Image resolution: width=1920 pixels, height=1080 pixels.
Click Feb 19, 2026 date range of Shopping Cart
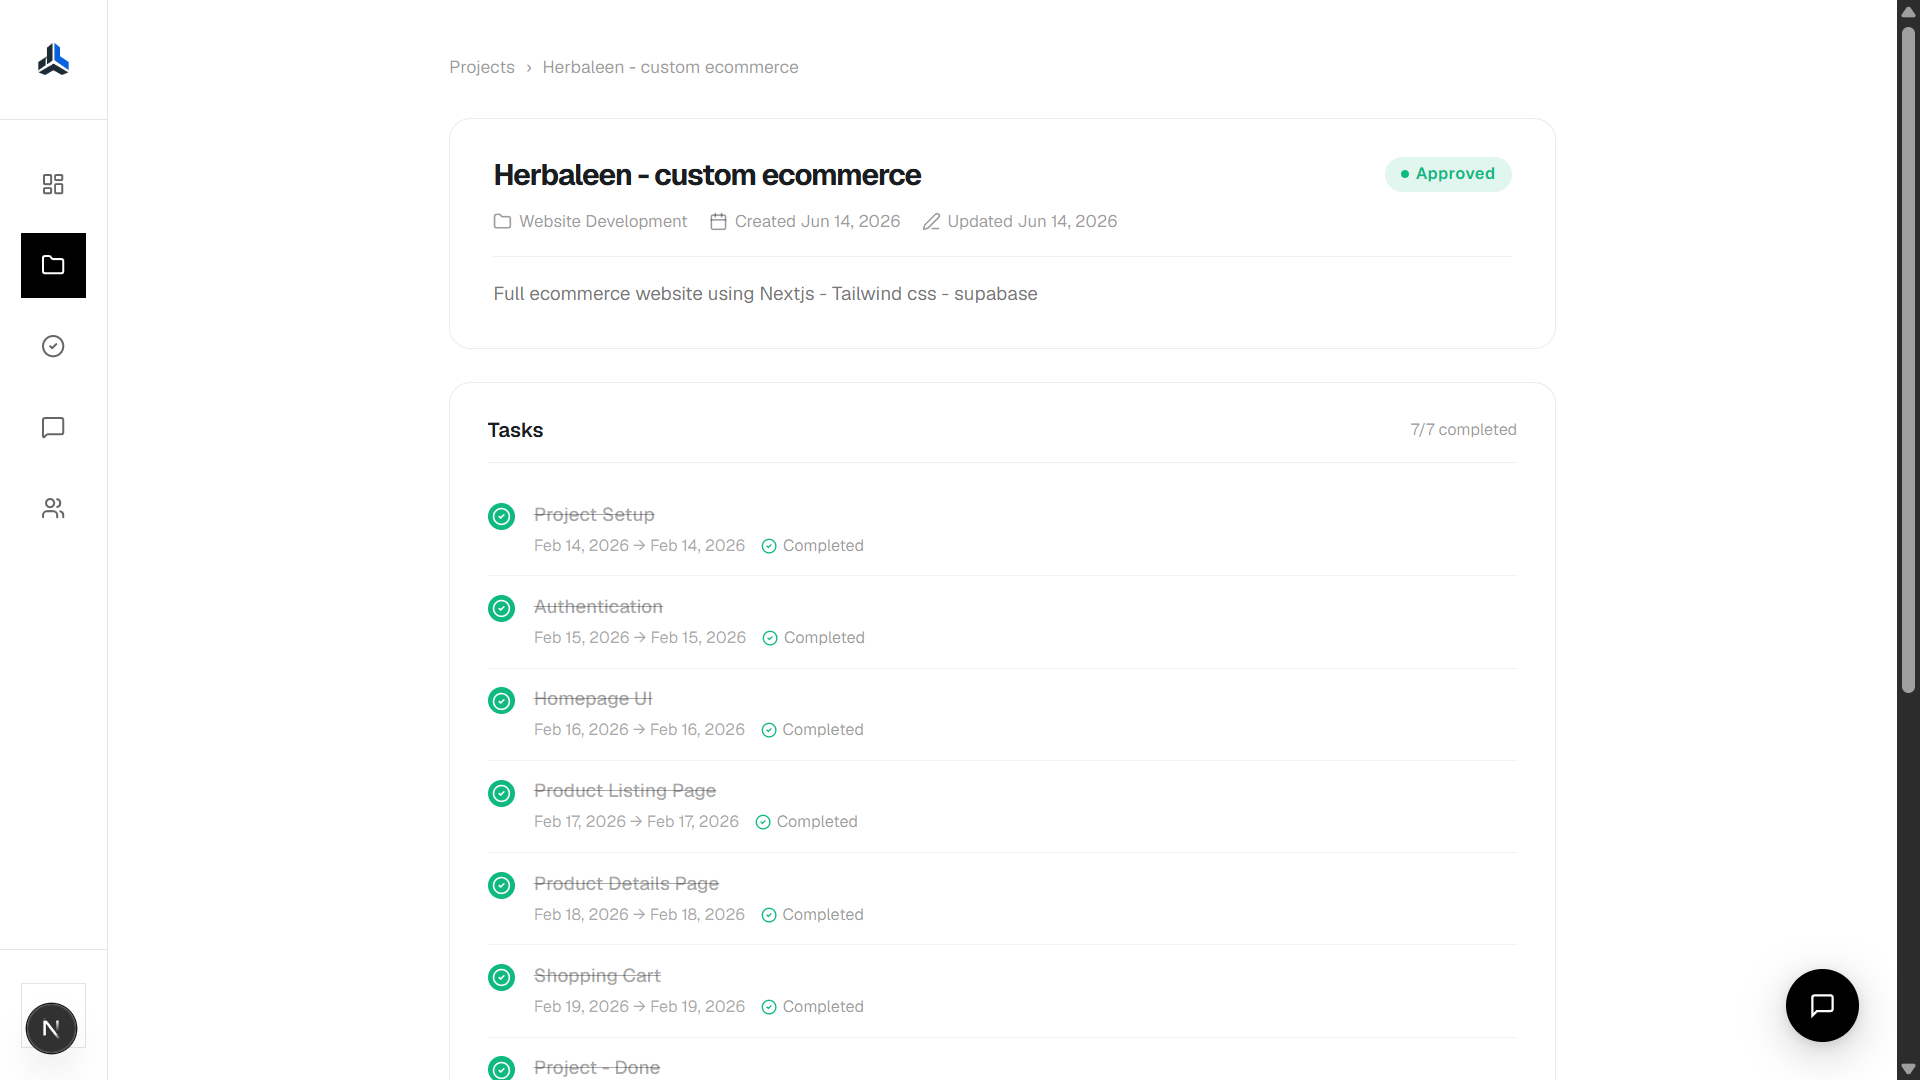click(639, 1006)
